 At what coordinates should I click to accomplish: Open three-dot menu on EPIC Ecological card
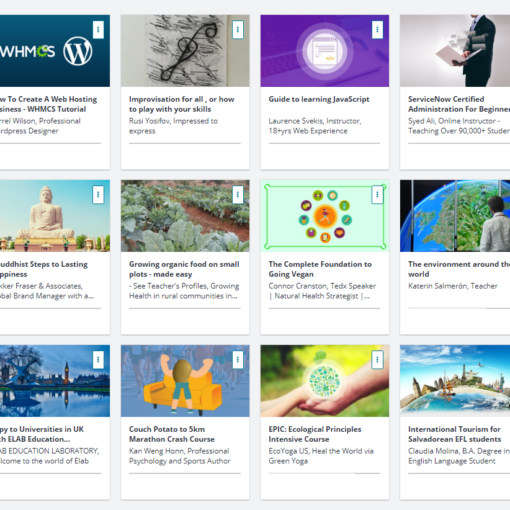click(377, 360)
